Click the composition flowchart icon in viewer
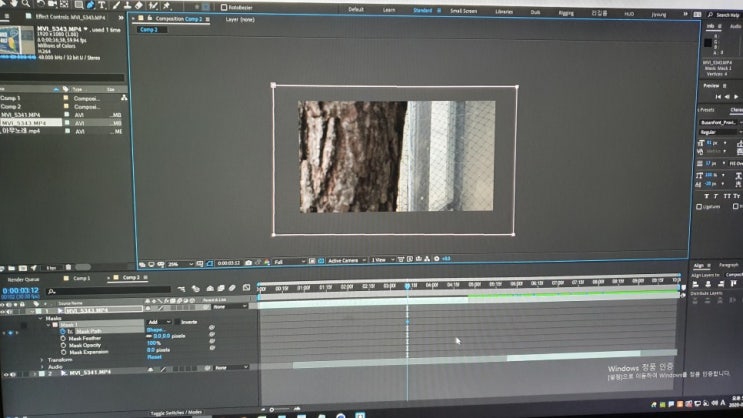743x418 pixels. click(x=427, y=259)
